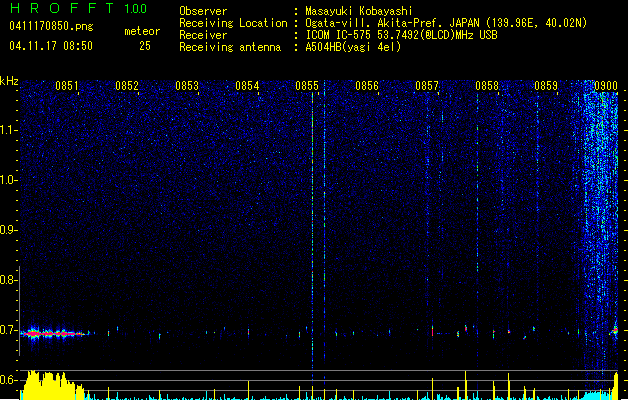Screen dimensions: 629x400
Task: Click the 0.7 kHz axis label
Action: (8, 330)
